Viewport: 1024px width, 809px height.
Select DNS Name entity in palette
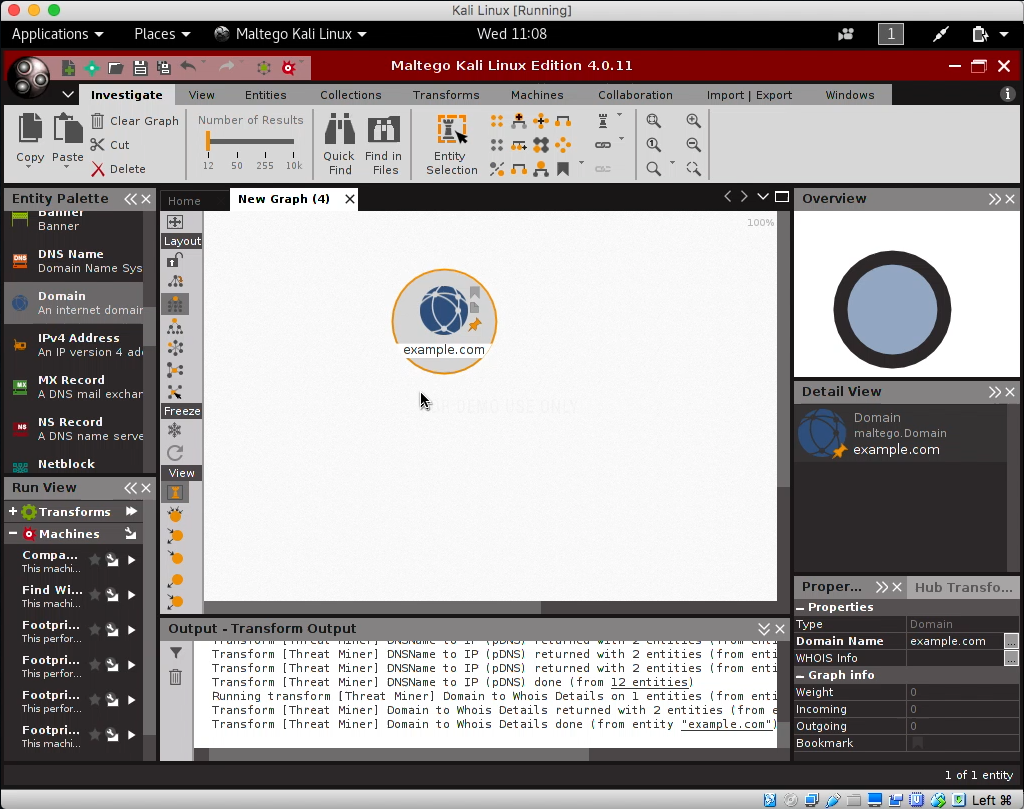pos(74,261)
